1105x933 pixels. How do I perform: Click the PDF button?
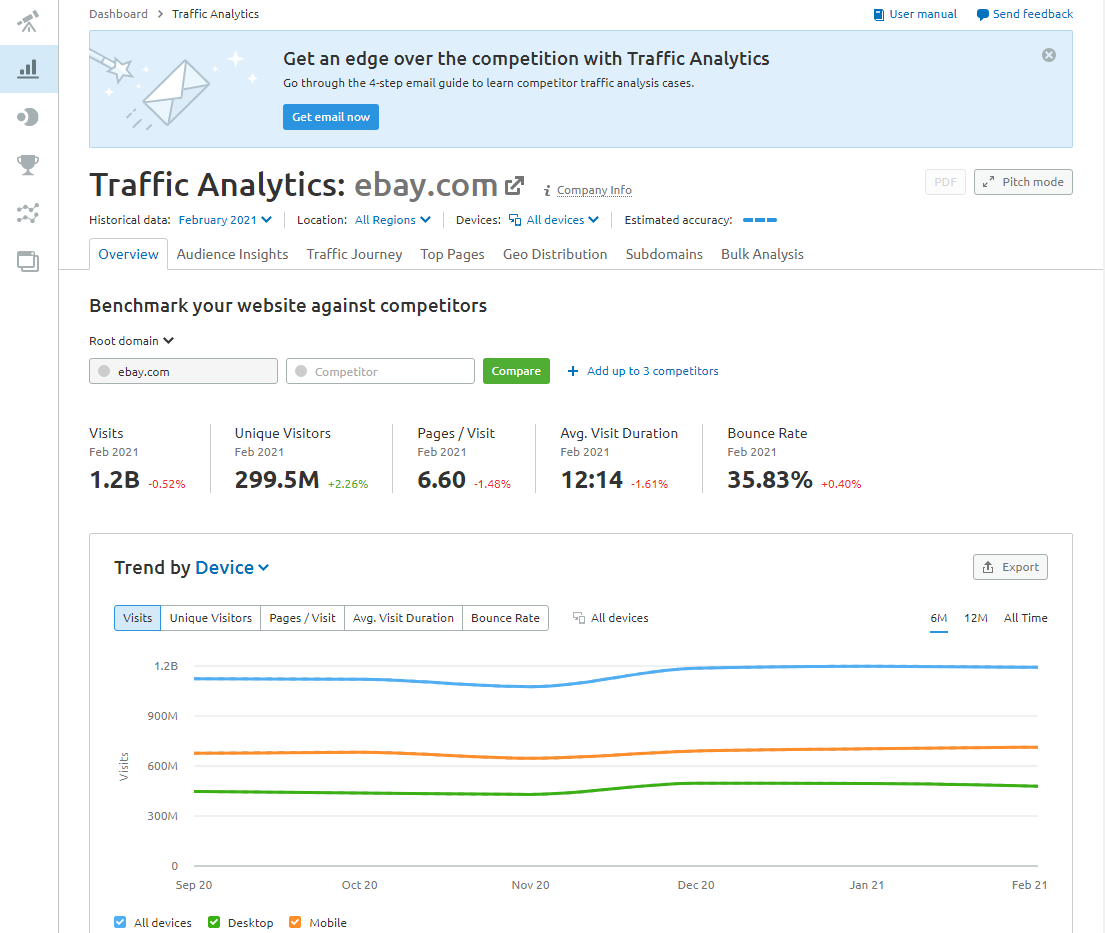click(x=945, y=182)
